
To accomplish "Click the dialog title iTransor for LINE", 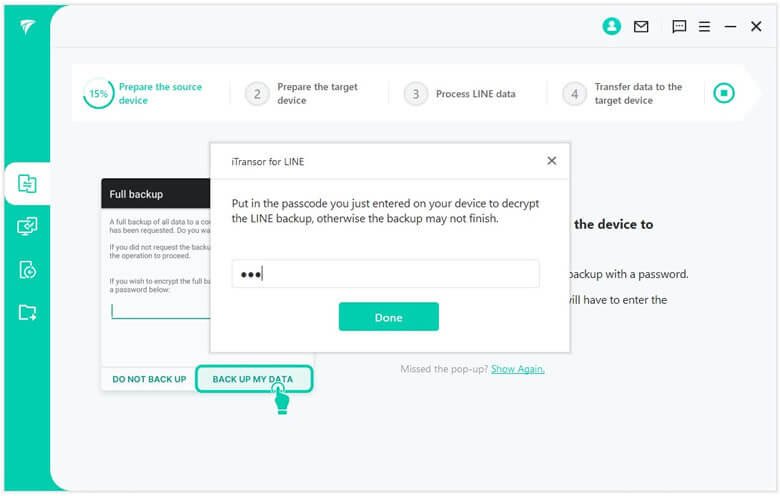I will coord(268,162).
